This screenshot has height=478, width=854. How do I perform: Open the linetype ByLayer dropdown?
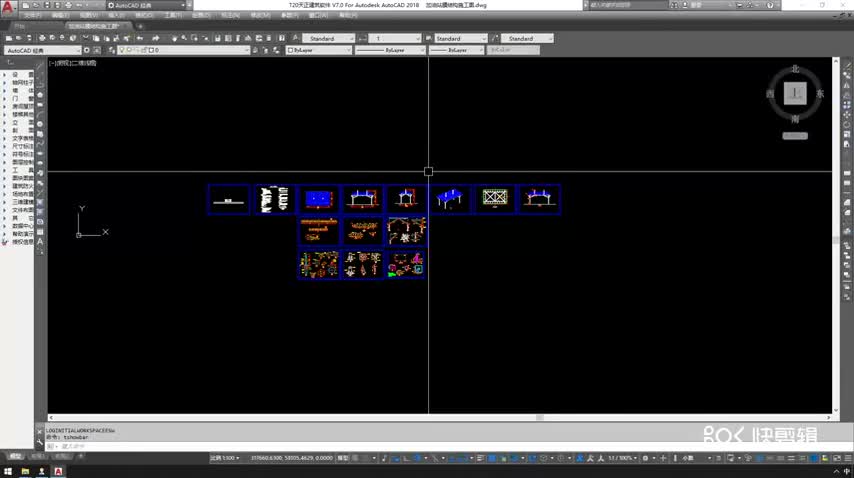390,50
